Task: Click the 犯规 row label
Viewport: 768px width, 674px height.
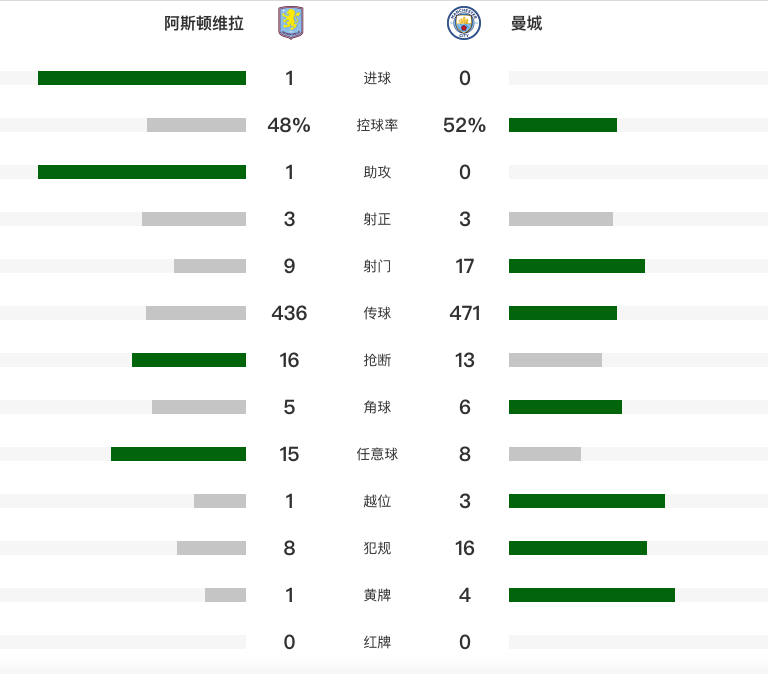Action: click(x=377, y=548)
